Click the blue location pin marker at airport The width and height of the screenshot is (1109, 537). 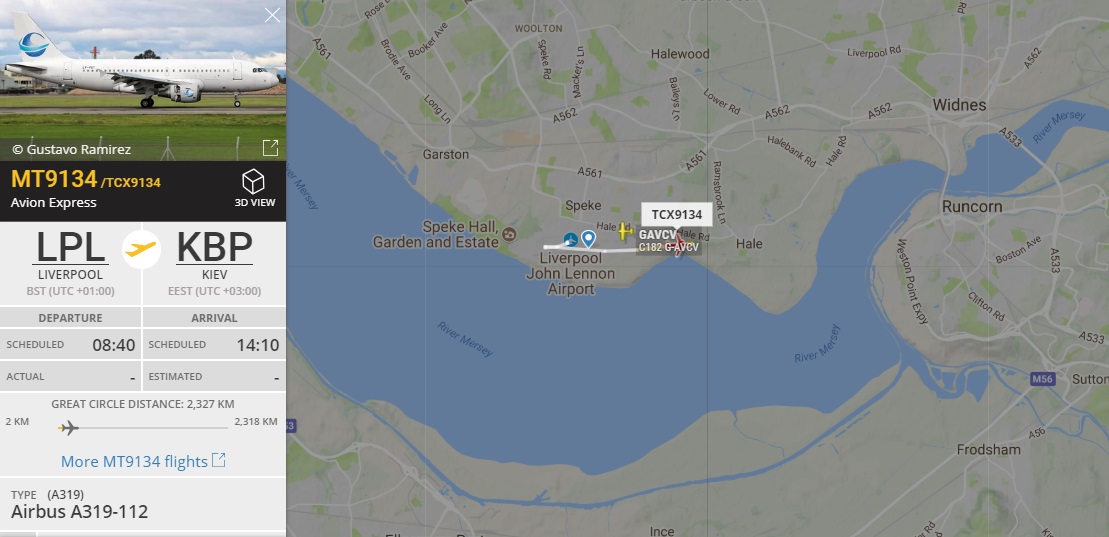coord(588,239)
